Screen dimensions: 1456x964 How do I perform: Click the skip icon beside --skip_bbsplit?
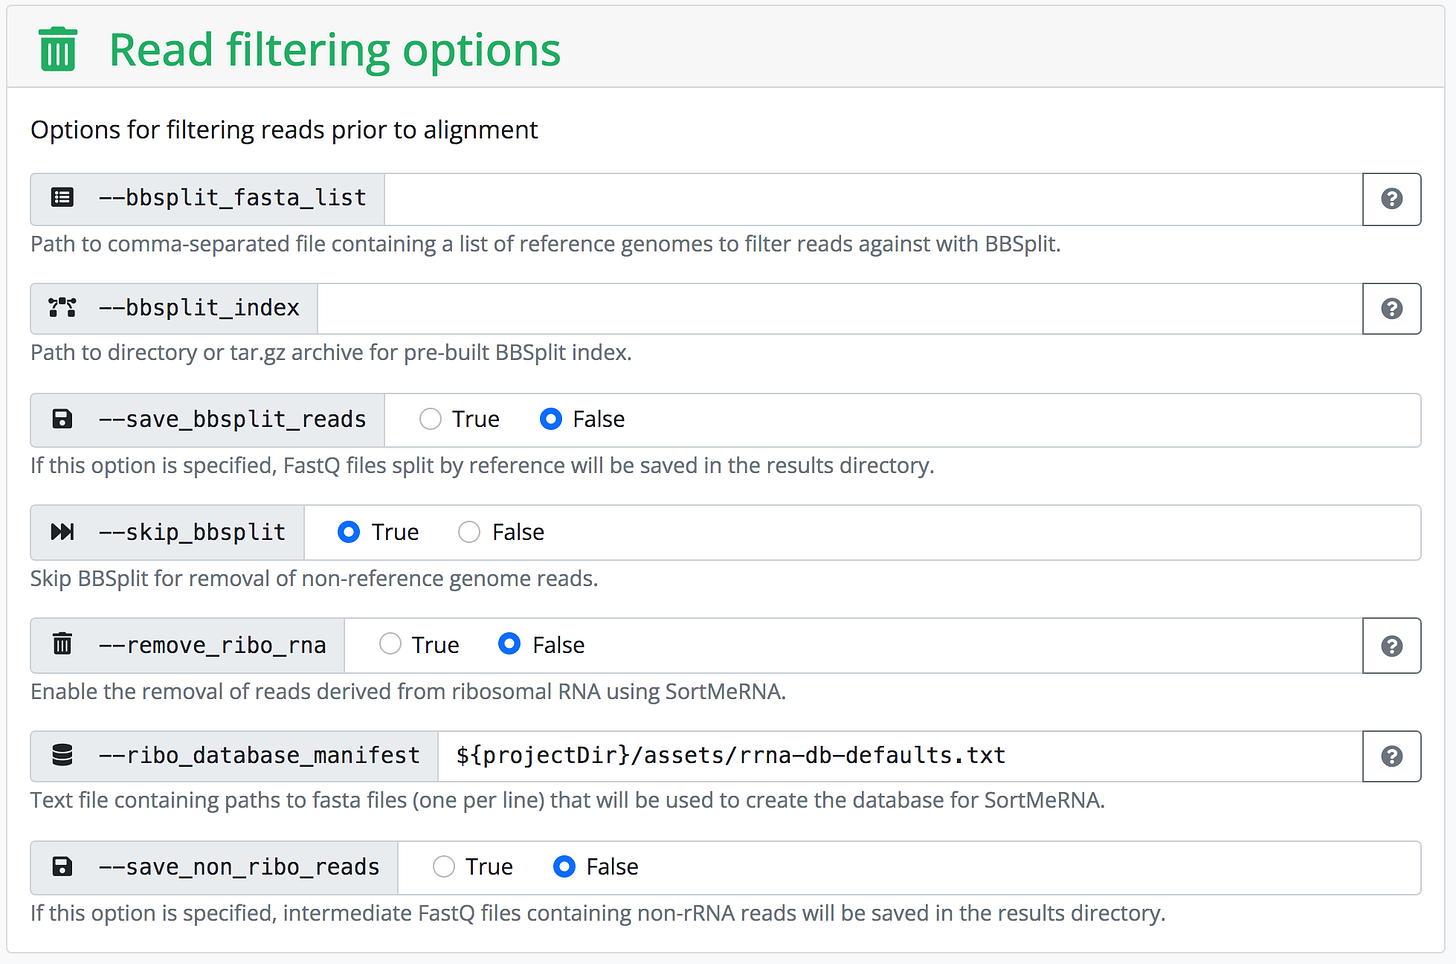62,531
